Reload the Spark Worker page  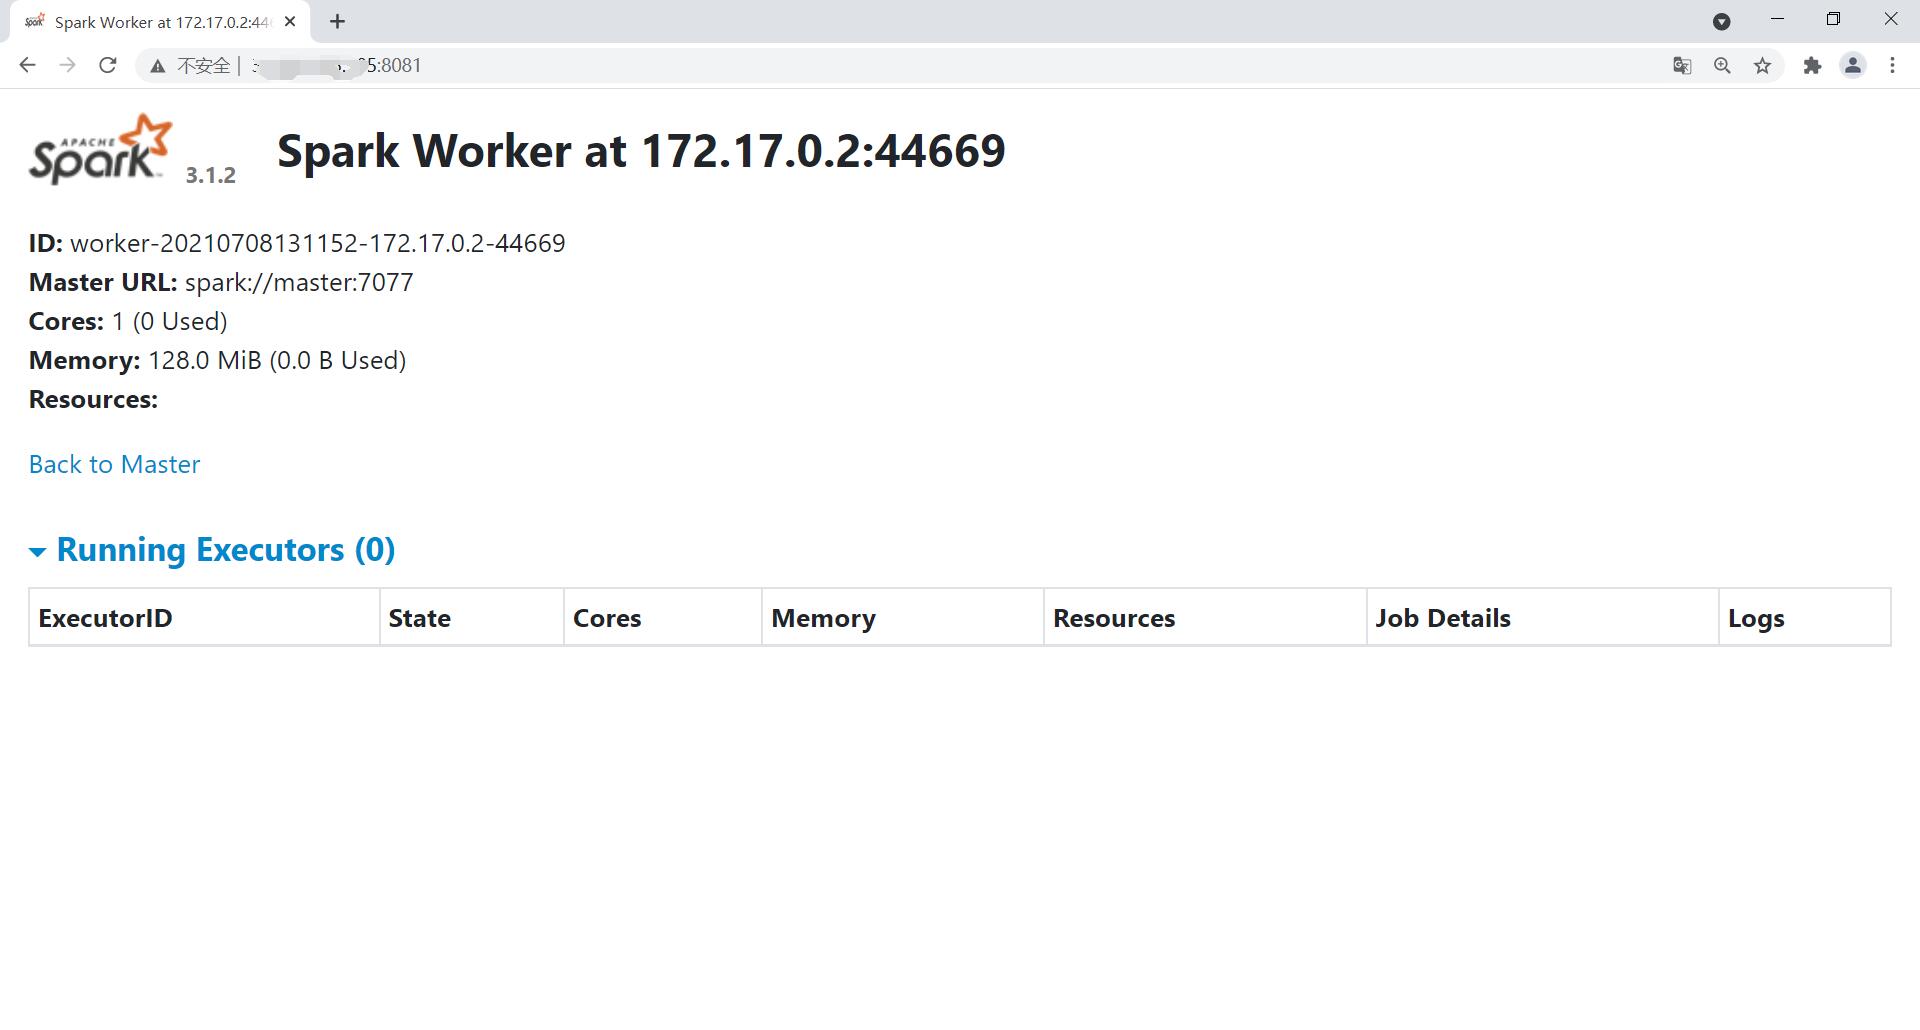pos(107,65)
